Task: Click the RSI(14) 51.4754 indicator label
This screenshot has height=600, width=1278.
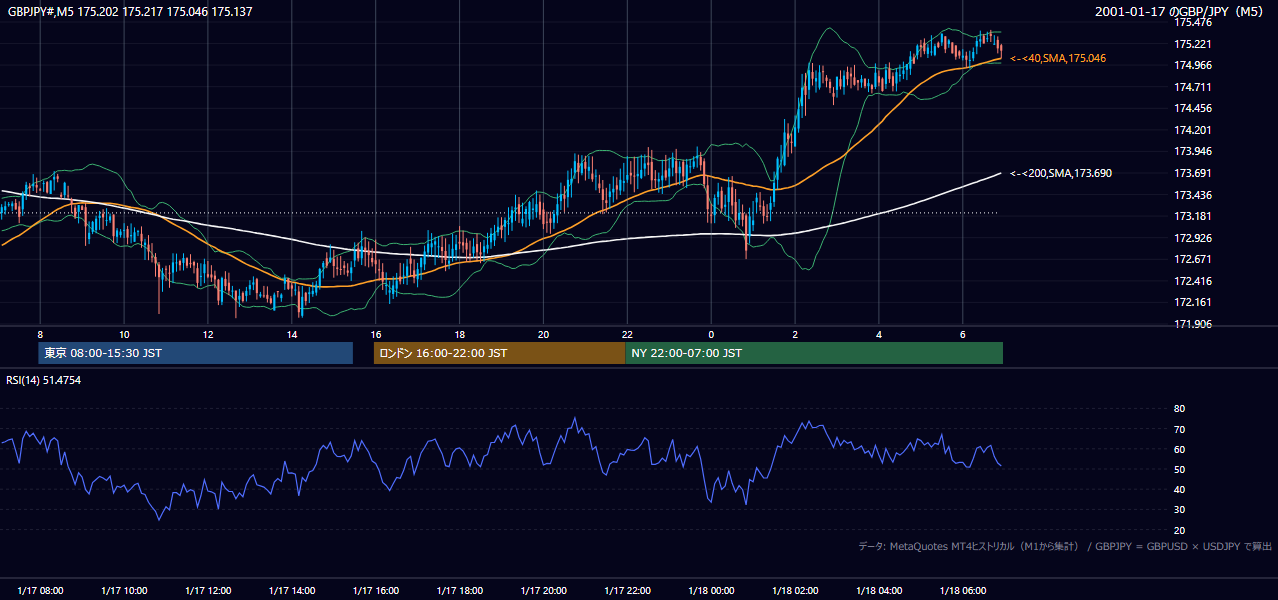Action: (x=44, y=380)
